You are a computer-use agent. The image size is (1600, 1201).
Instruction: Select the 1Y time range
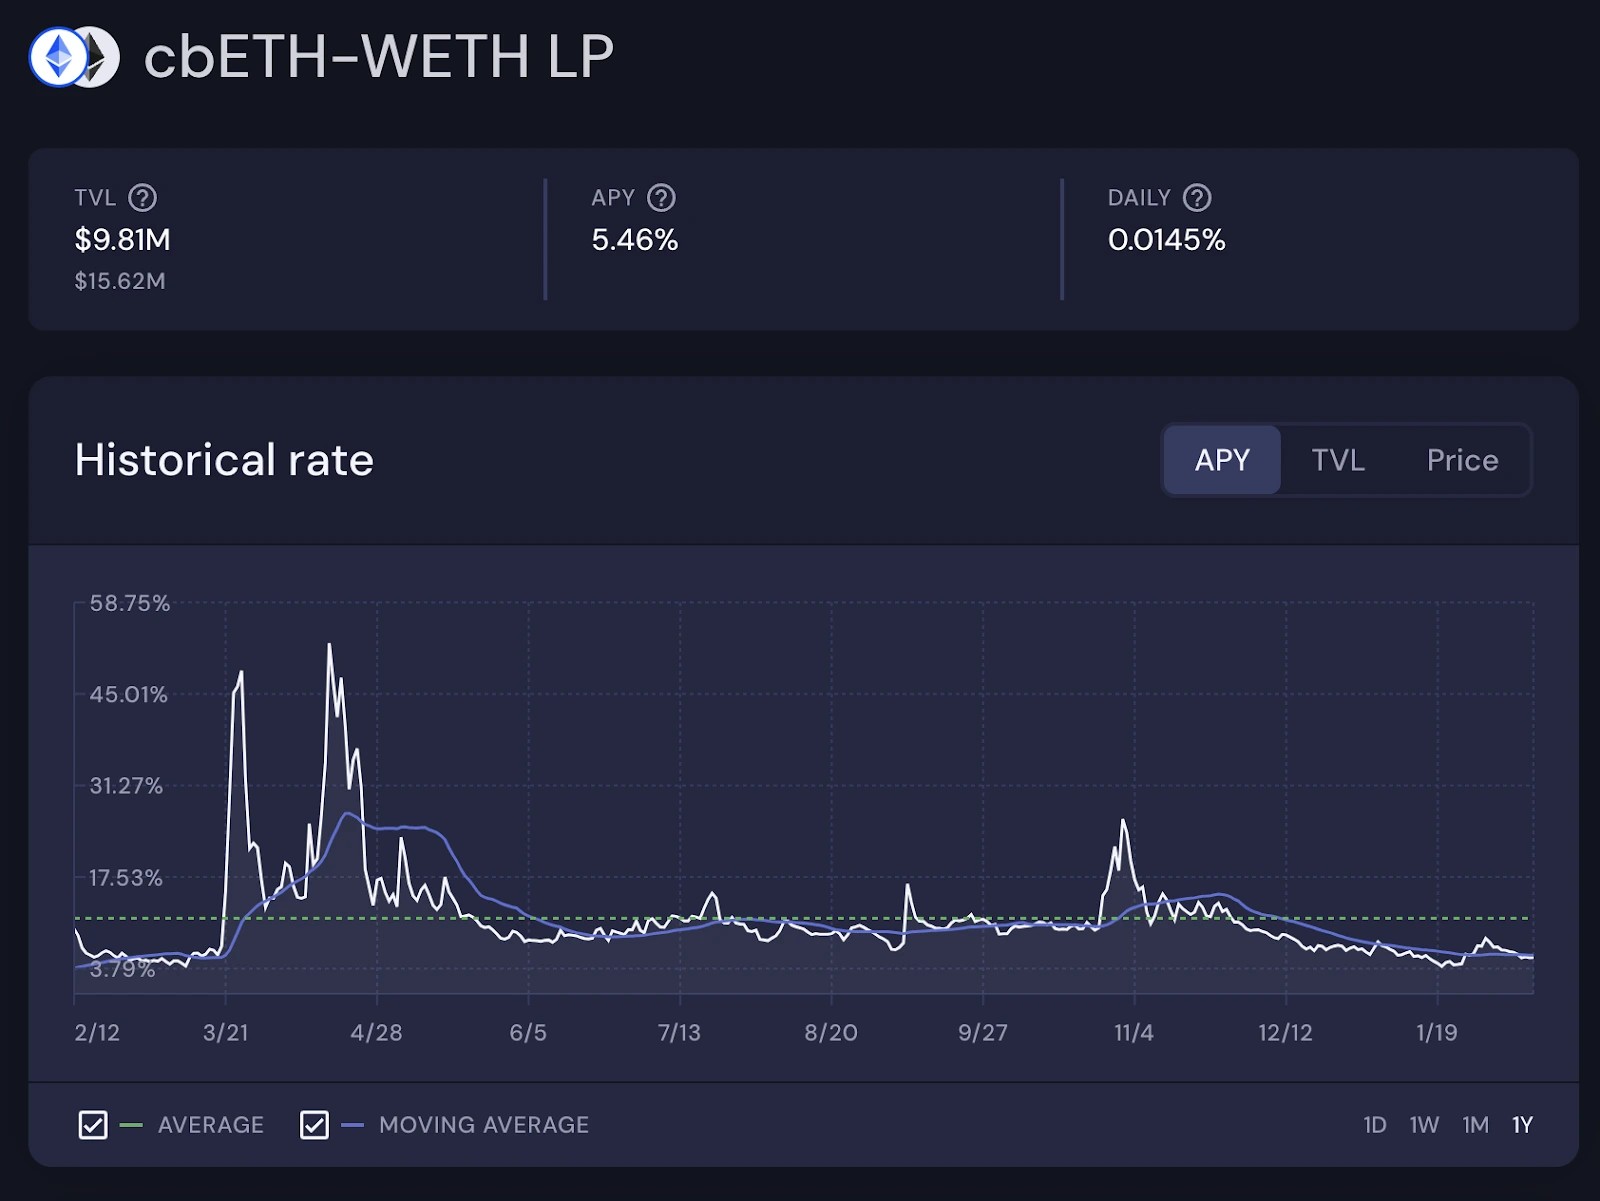(1522, 1124)
